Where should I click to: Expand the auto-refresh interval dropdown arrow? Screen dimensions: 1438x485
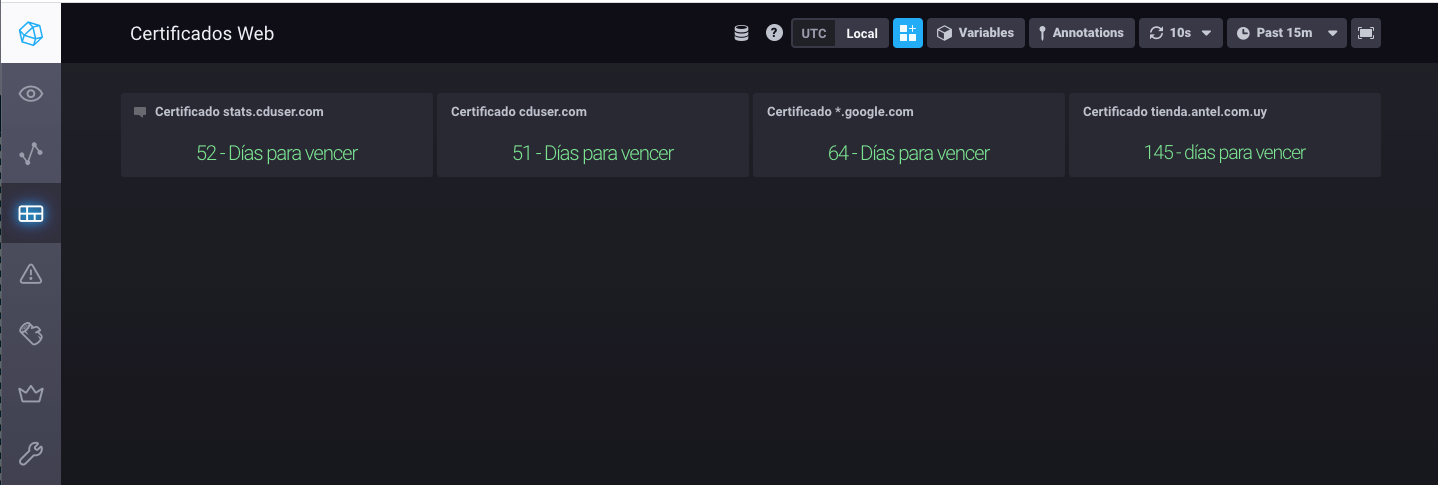click(x=1206, y=33)
